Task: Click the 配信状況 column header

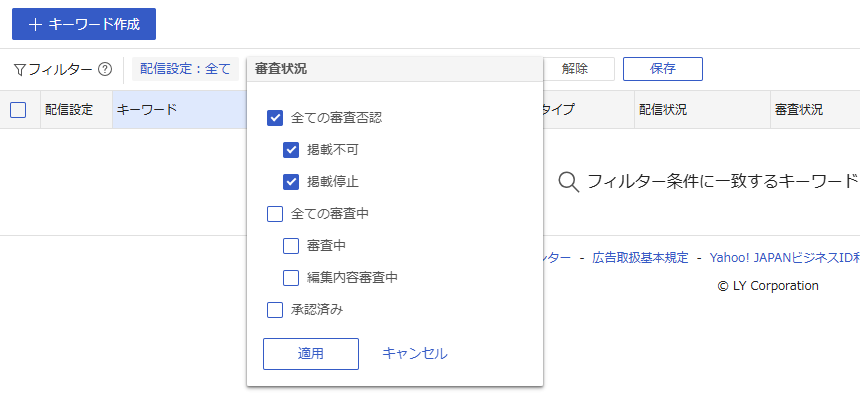Action: coord(663,110)
